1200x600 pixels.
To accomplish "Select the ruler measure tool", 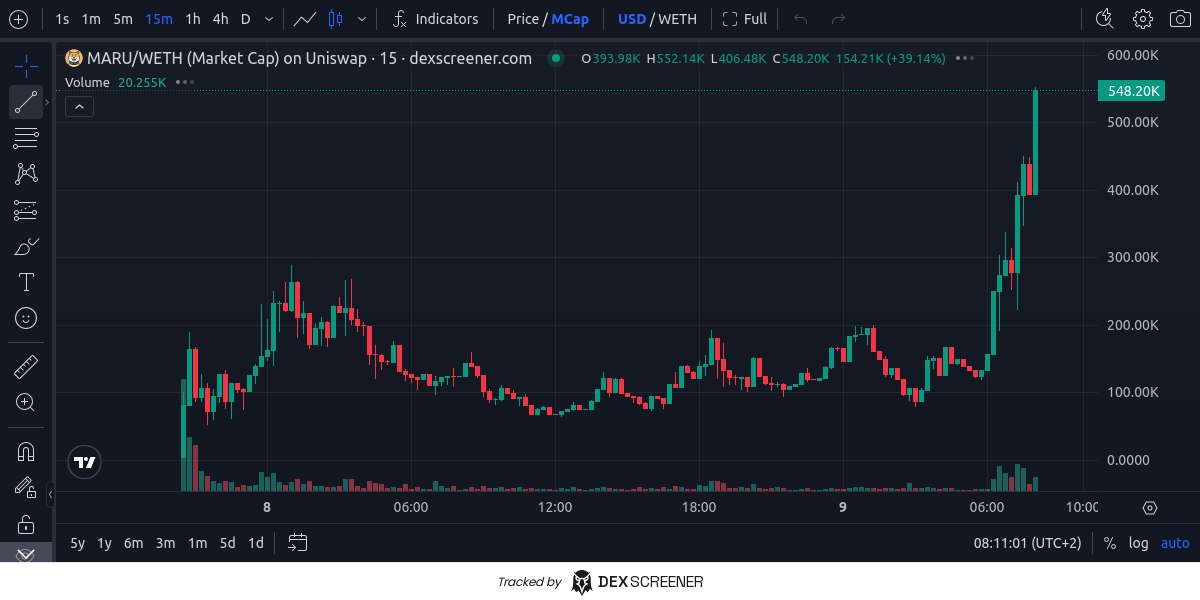I will 26,367.
